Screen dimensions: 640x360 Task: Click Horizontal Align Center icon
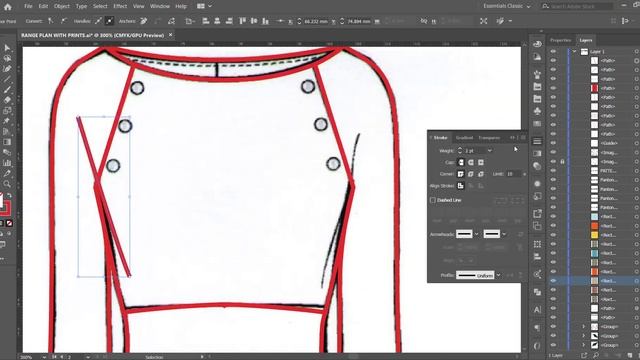point(217,21)
